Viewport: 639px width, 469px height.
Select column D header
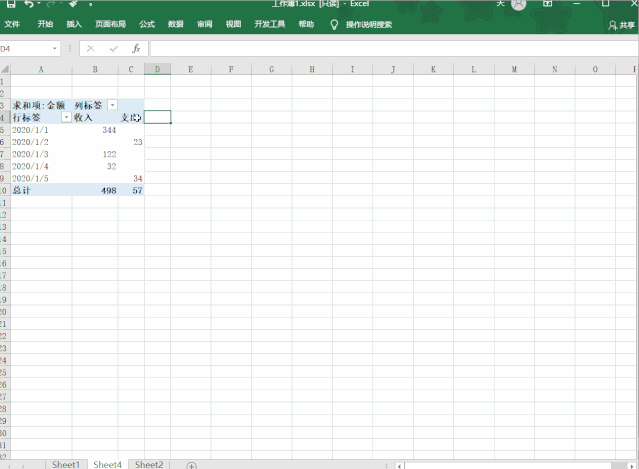coord(157,69)
